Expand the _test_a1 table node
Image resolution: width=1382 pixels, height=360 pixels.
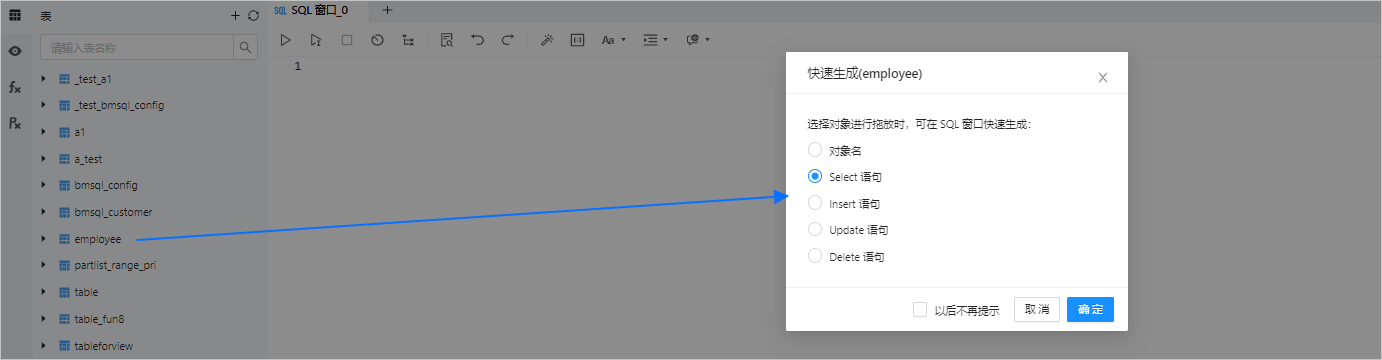point(43,78)
